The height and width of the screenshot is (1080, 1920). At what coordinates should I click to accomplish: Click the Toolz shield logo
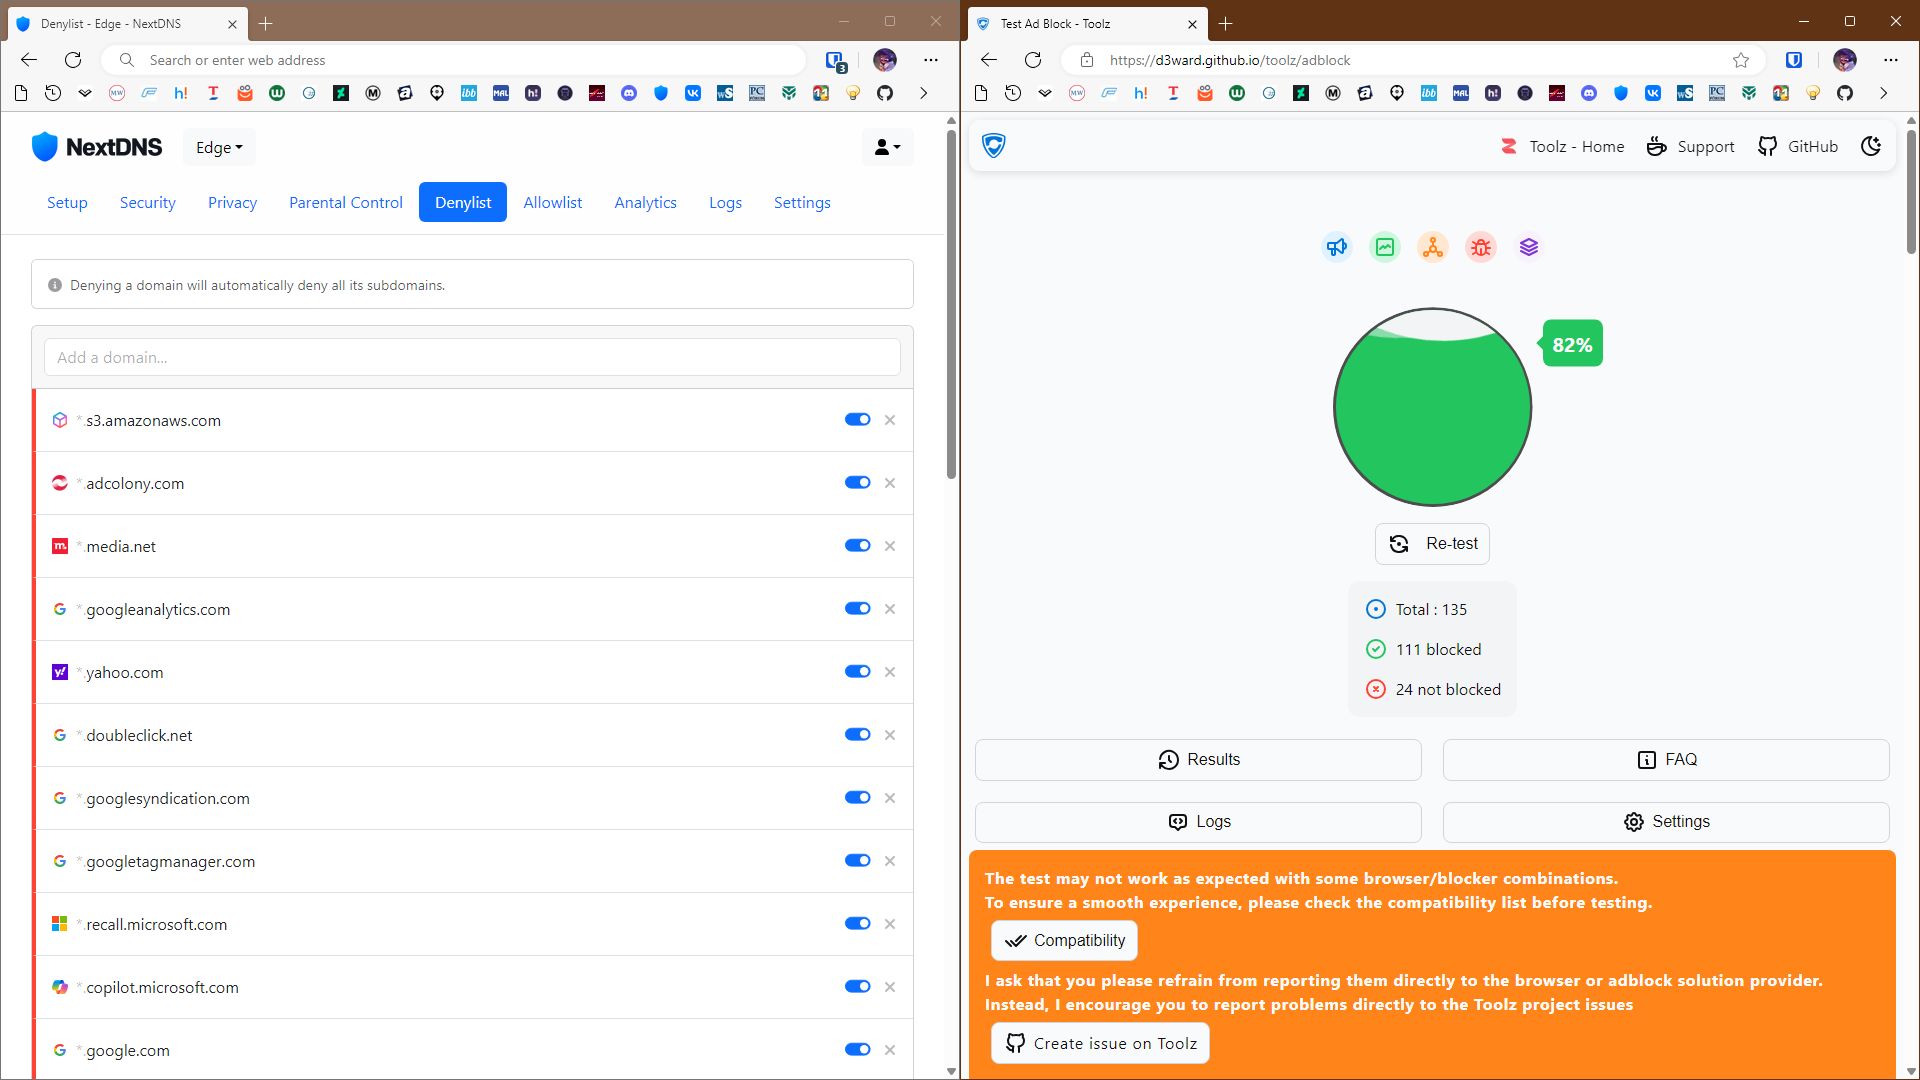pyautogui.click(x=994, y=146)
